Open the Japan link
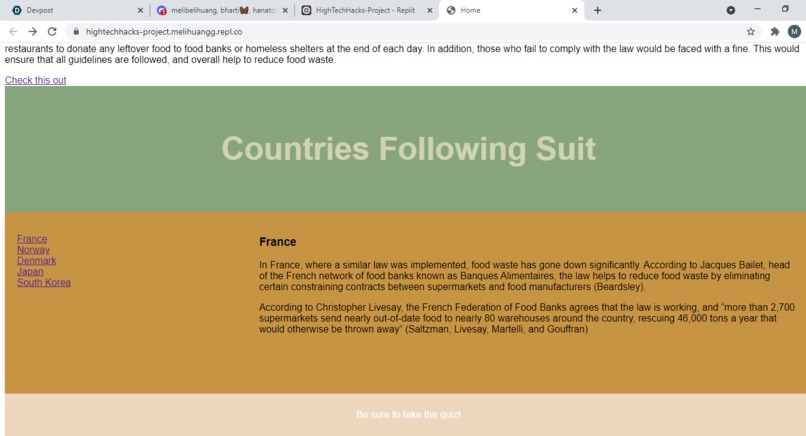Screen dimensions: 806x436 point(30,271)
